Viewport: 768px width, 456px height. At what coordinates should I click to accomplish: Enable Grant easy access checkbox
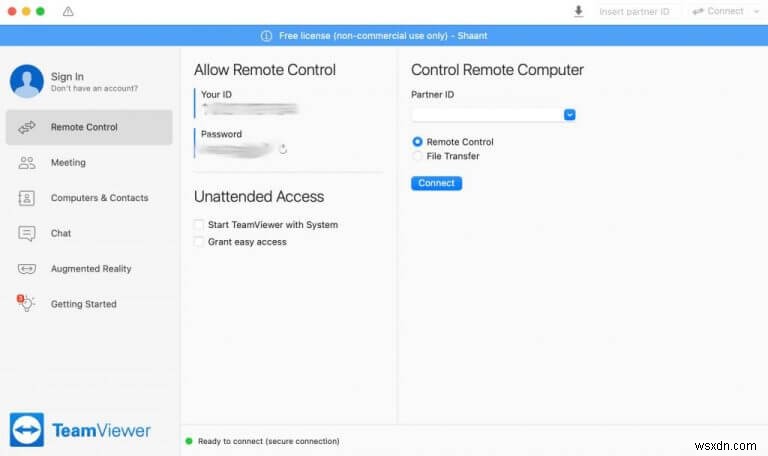(x=198, y=242)
